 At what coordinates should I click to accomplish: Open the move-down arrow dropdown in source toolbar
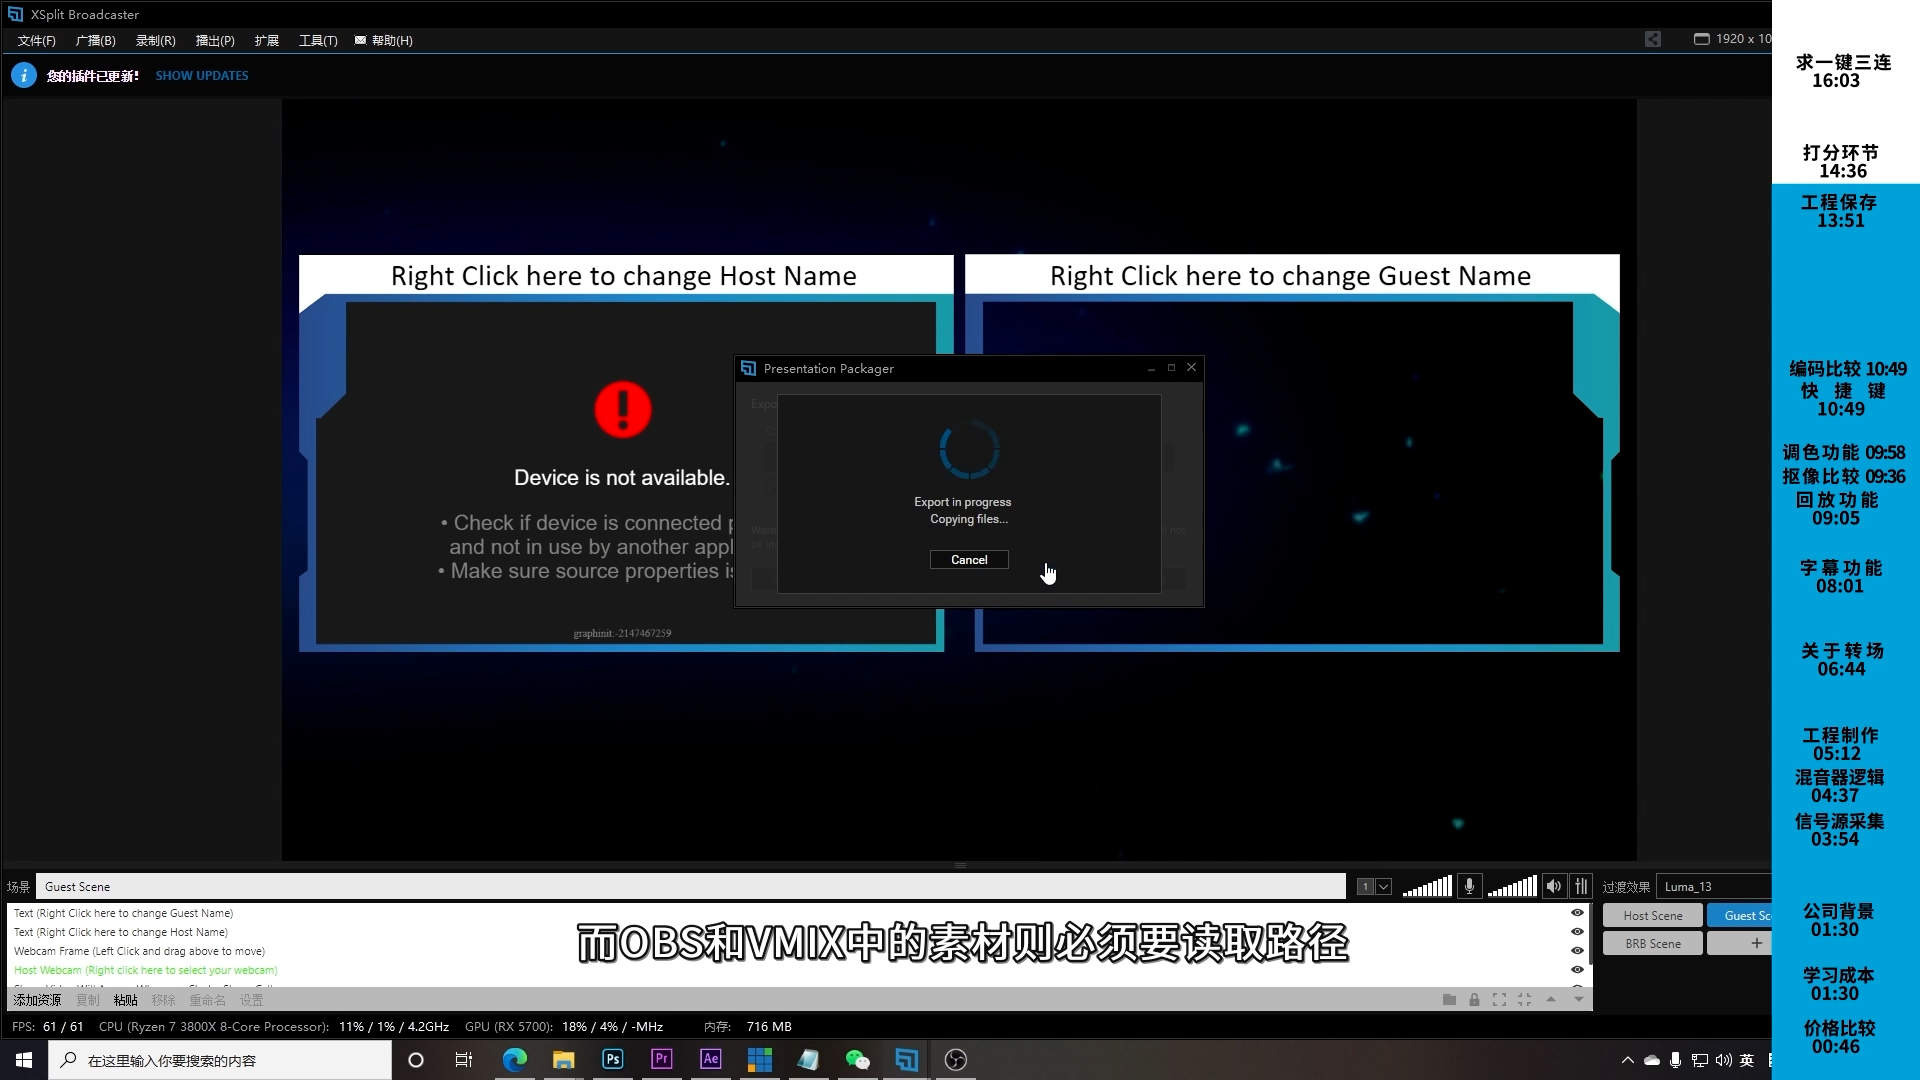point(1579,999)
